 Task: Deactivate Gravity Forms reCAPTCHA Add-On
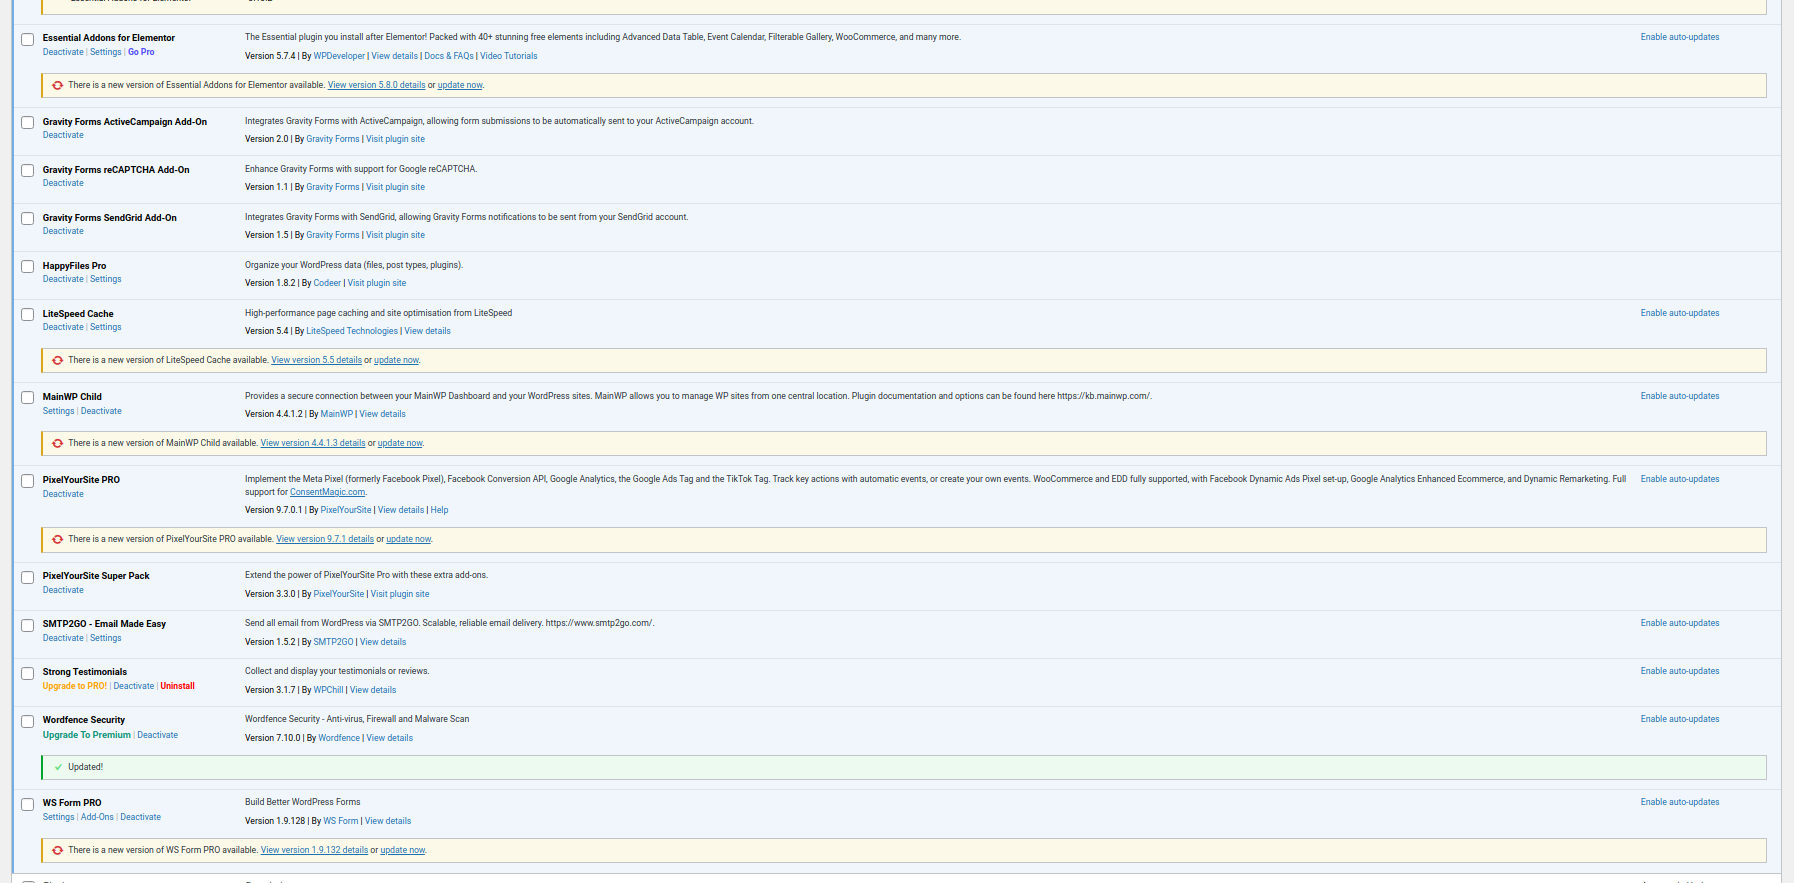(63, 183)
